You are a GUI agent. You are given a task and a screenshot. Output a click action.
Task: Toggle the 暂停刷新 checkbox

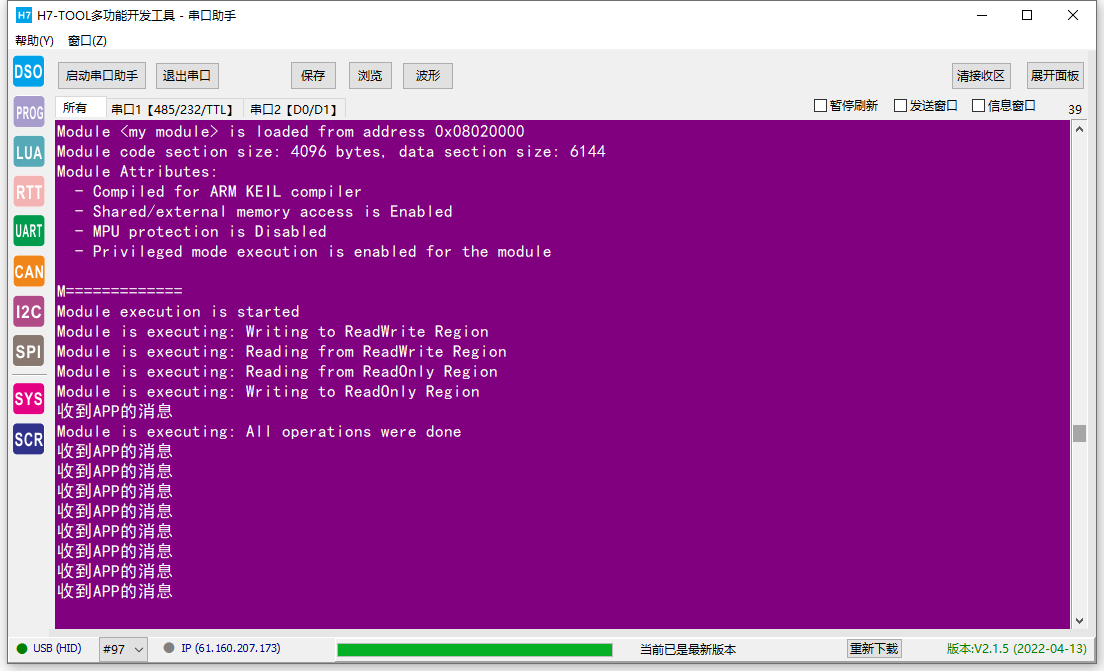point(820,106)
